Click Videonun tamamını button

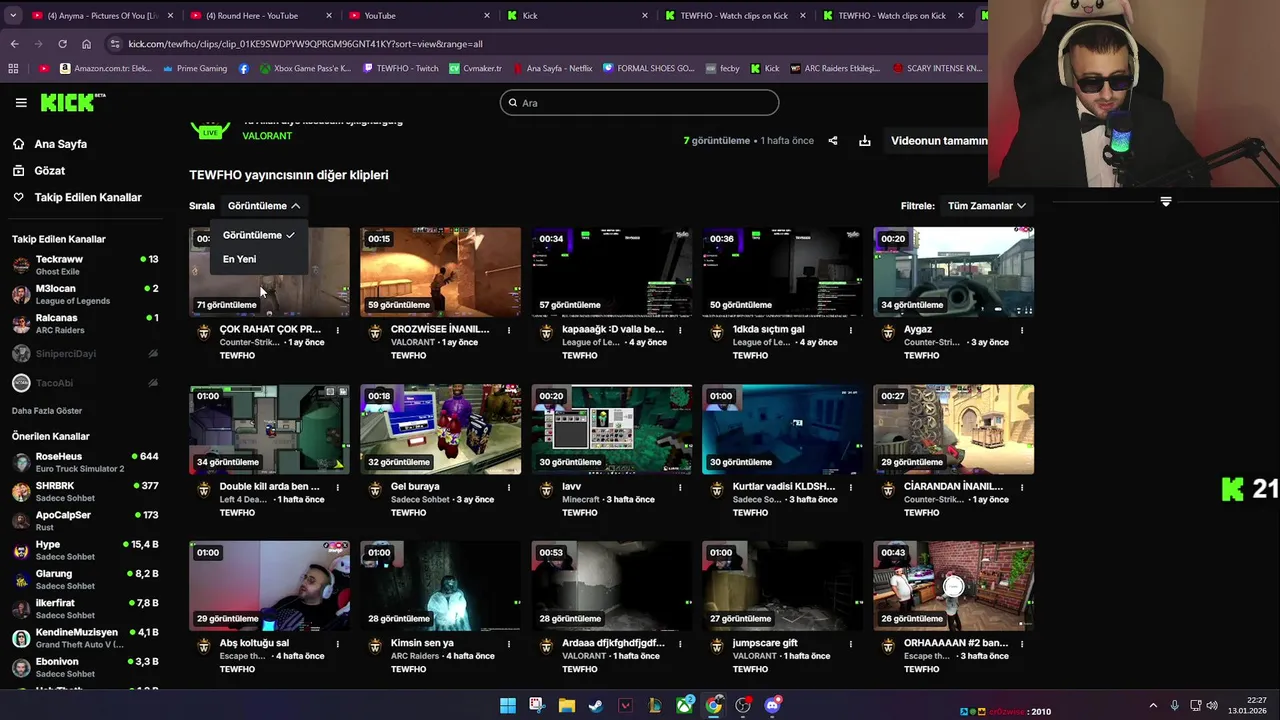tap(938, 141)
